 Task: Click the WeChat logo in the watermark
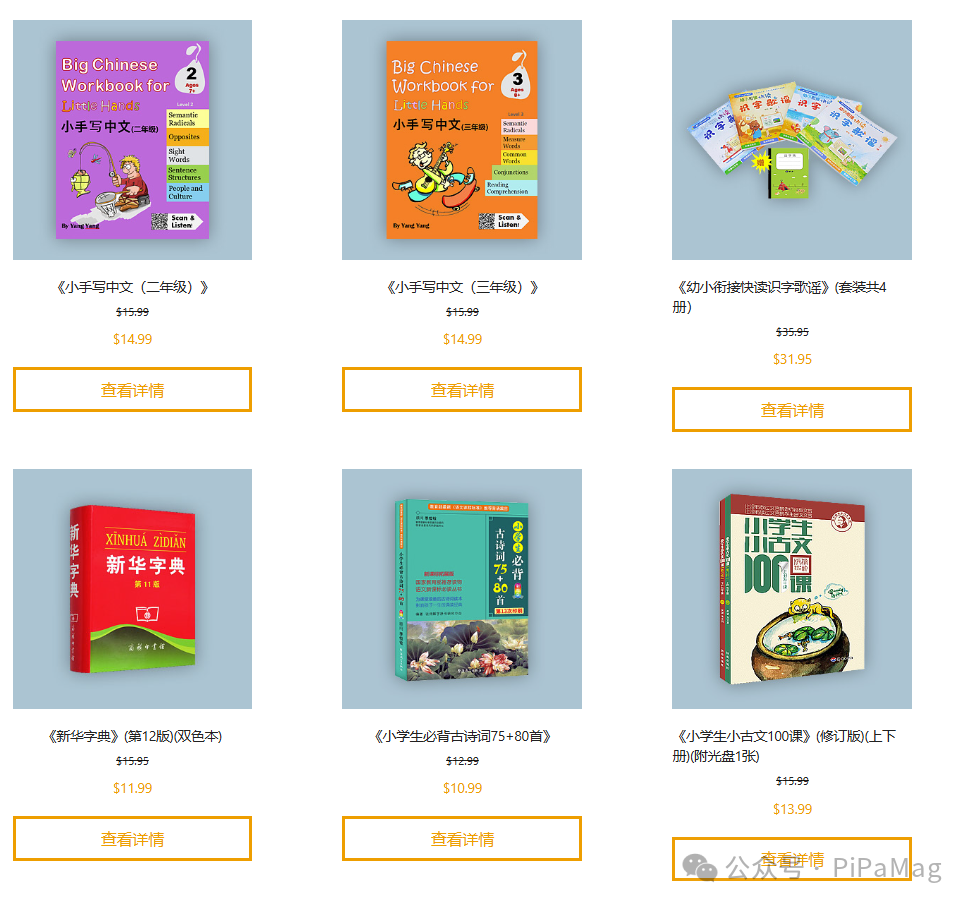(699, 867)
